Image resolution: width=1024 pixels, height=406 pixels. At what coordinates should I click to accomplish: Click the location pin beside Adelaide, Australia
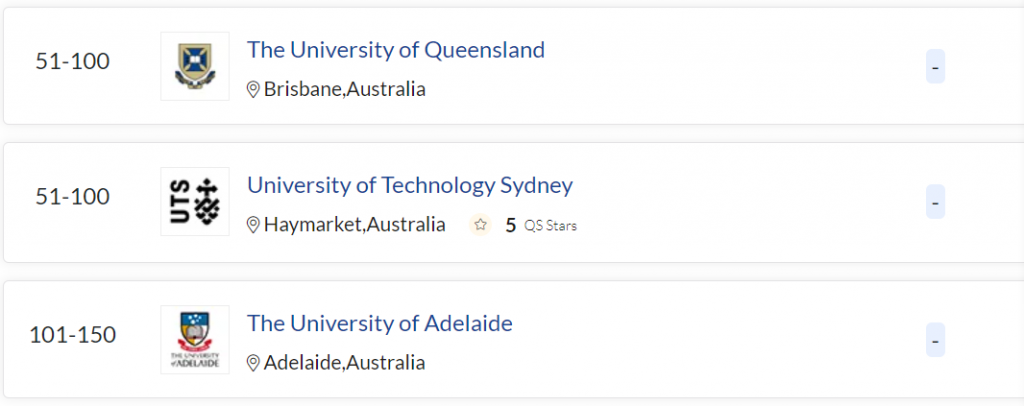253,362
